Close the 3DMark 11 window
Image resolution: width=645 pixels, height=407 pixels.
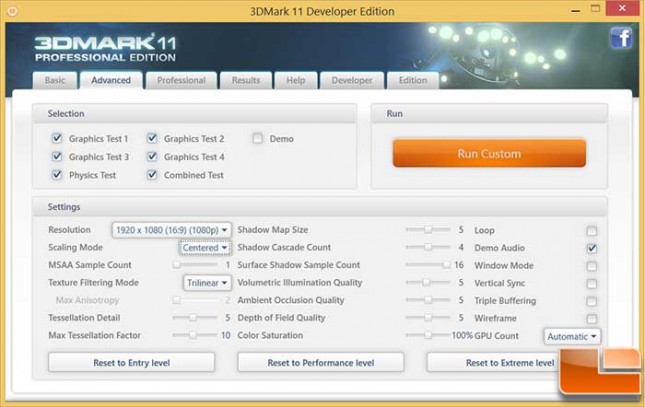point(622,8)
